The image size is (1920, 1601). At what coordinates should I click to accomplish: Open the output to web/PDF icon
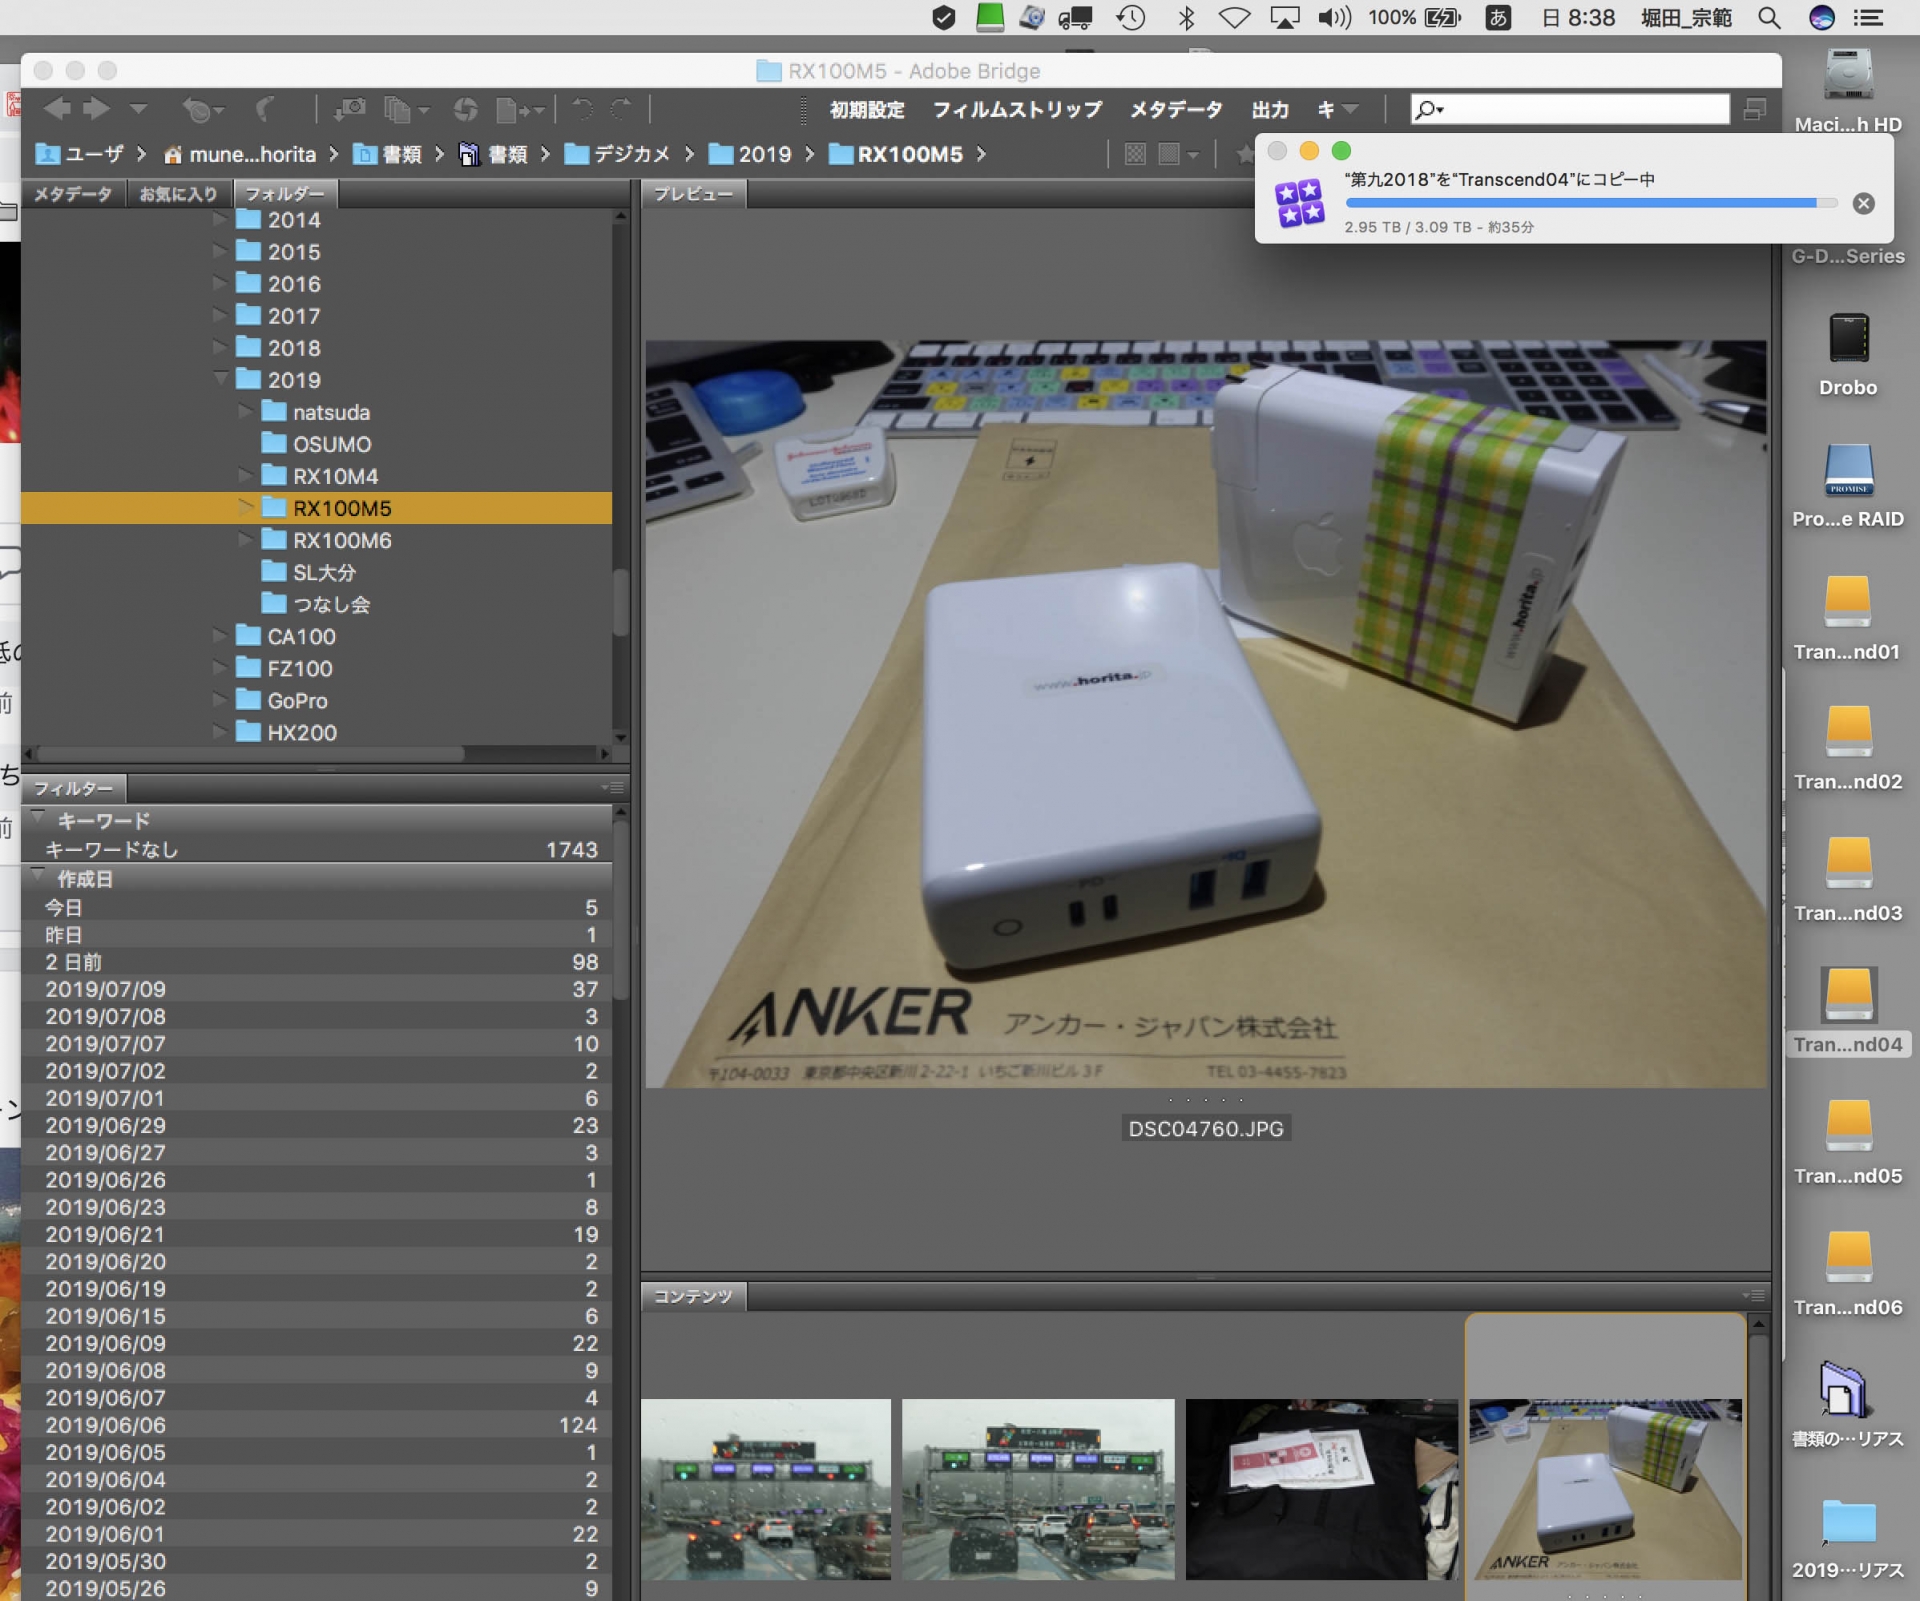(x=519, y=109)
